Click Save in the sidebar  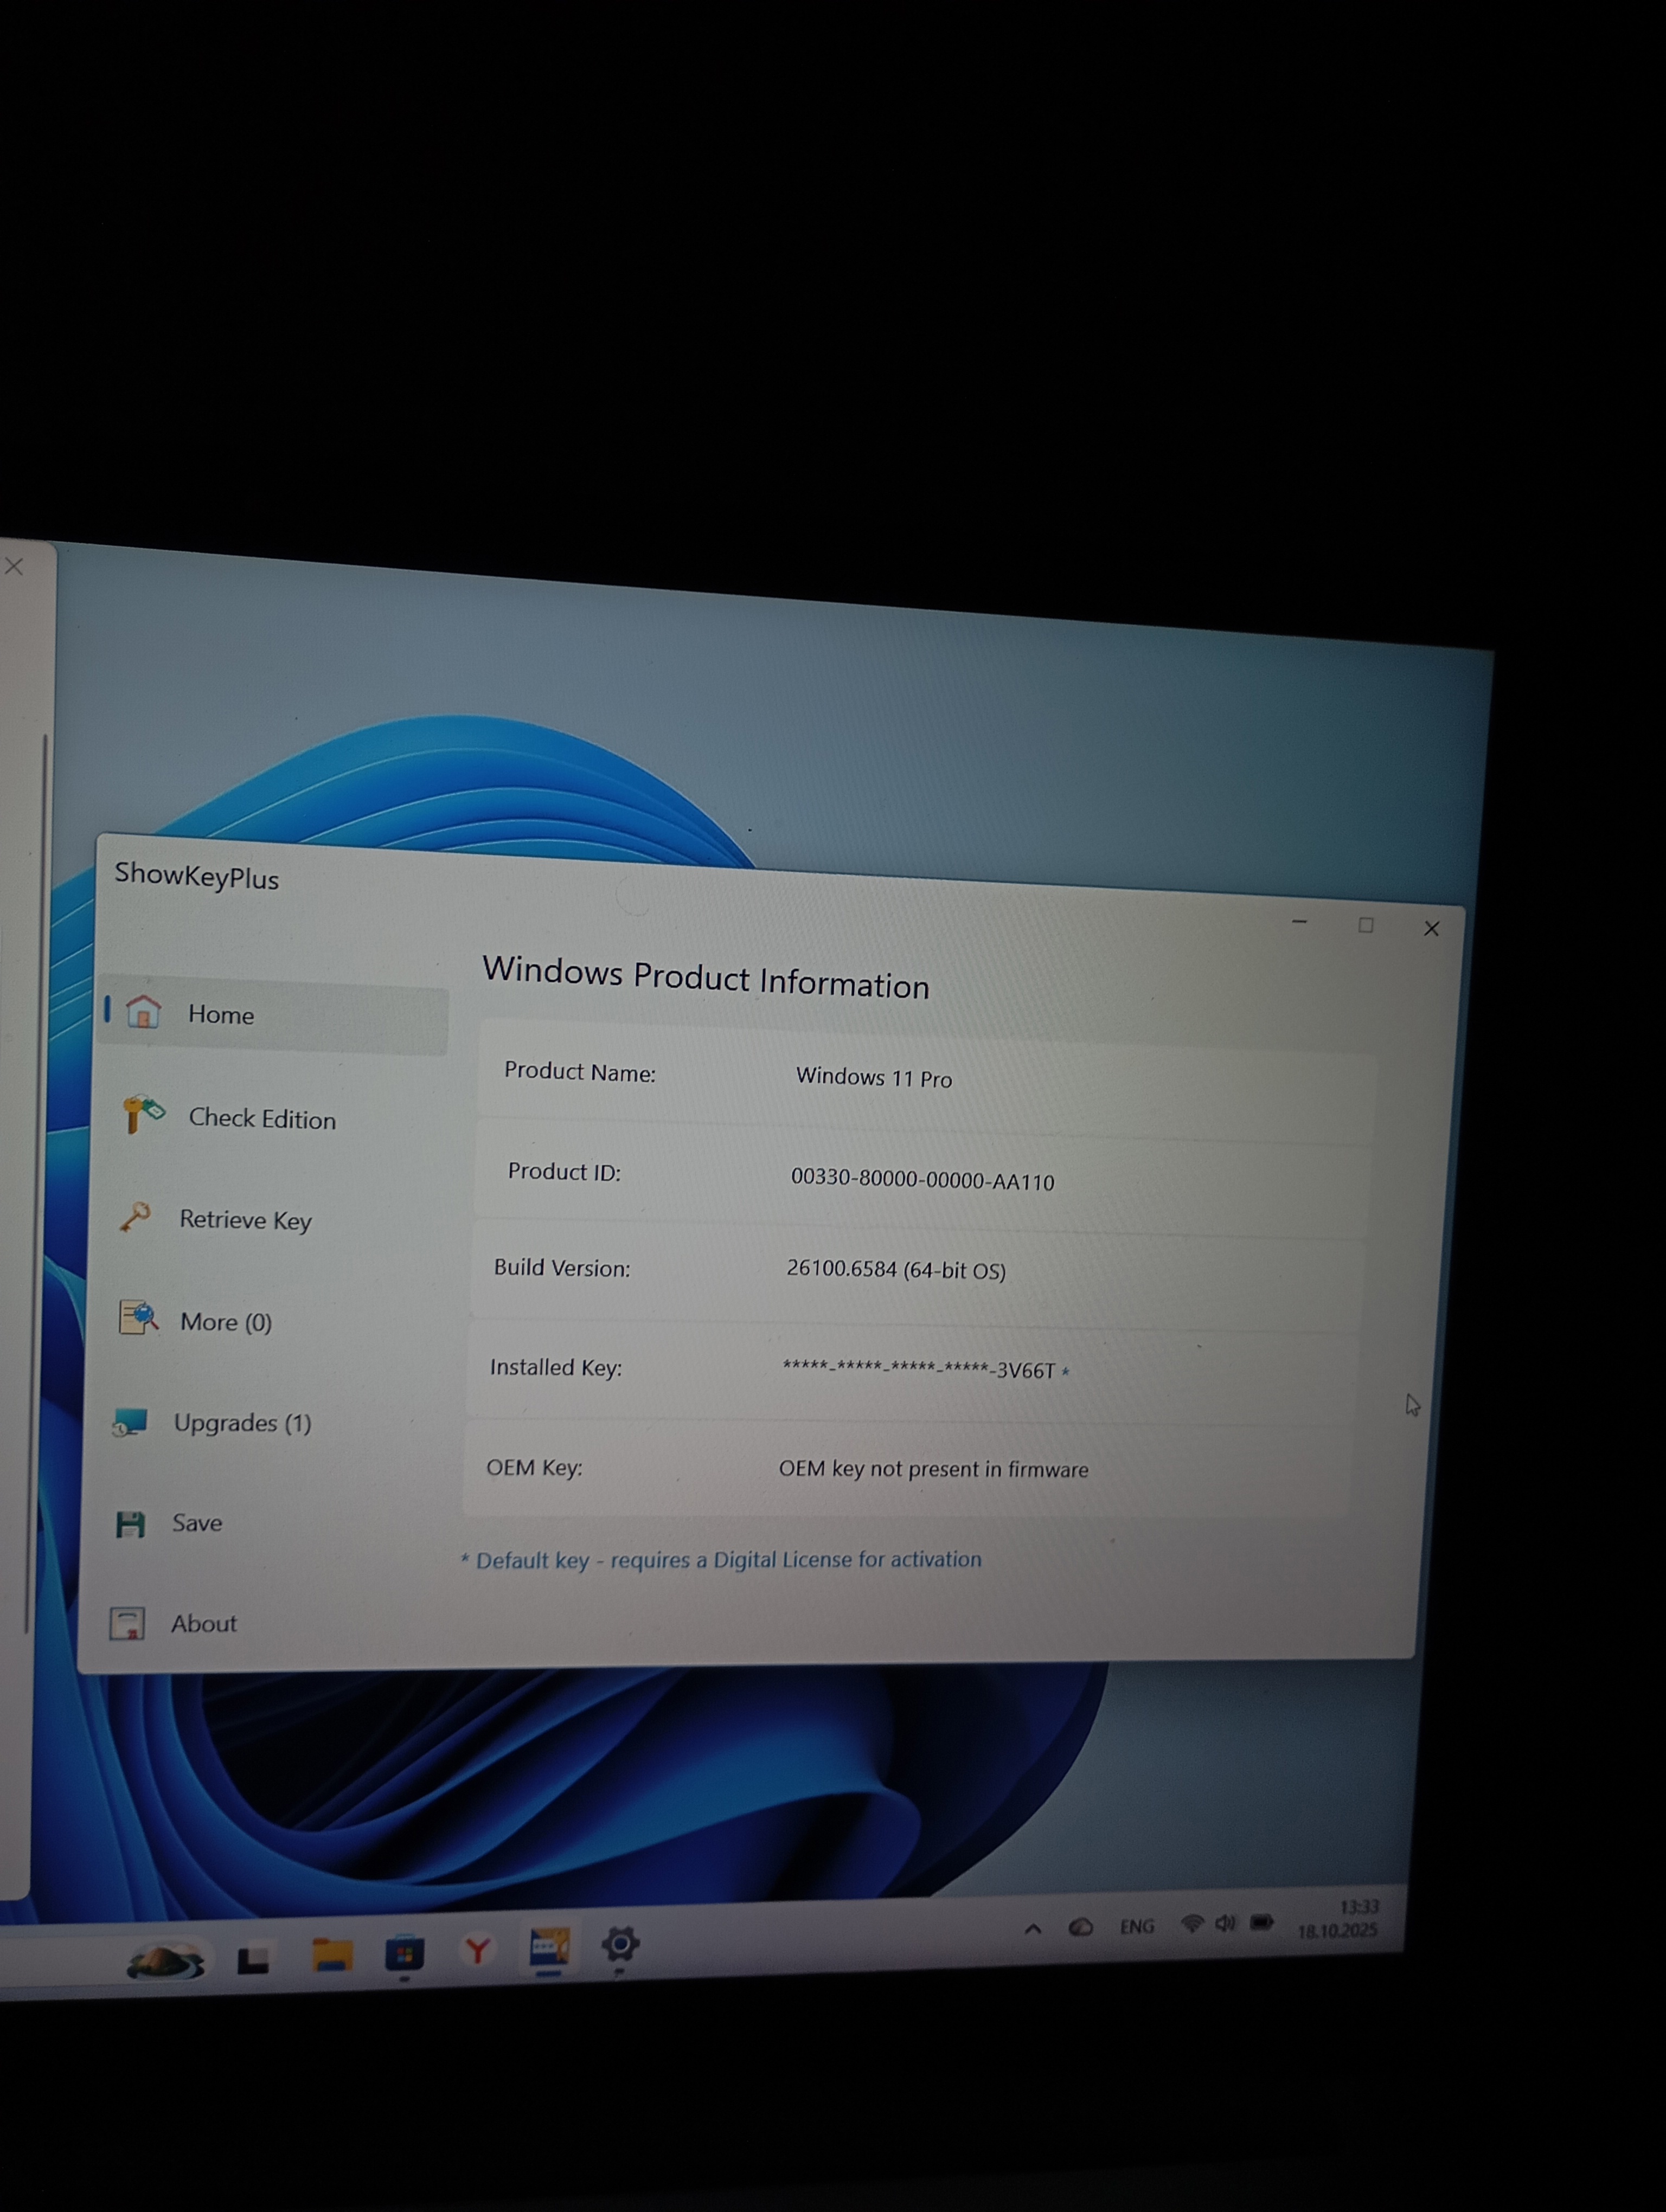[x=197, y=1523]
